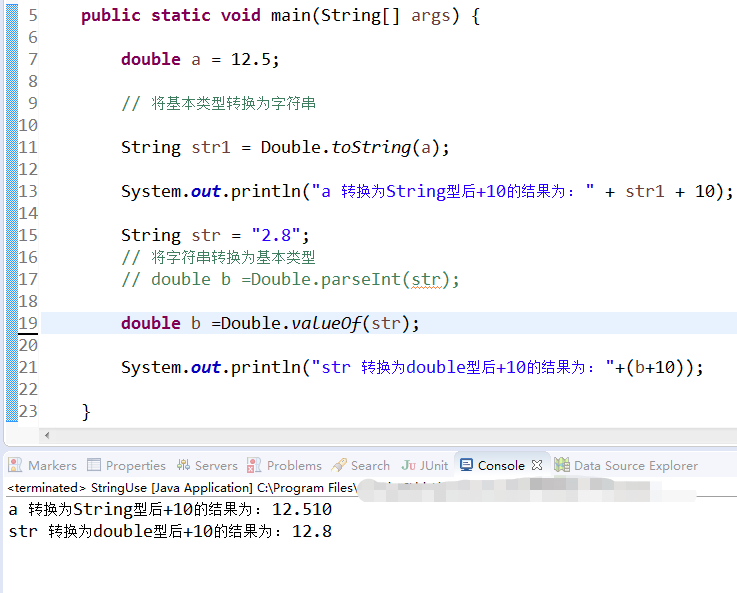Open the Data Source Explorer tab
The image size is (737, 593).
tap(626, 465)
